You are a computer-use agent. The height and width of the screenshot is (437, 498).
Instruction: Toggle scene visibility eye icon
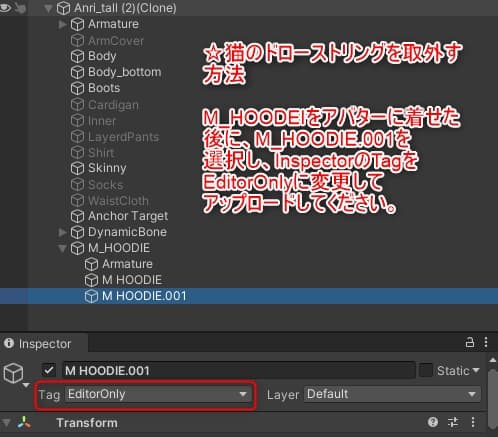[x=5, y=7]
